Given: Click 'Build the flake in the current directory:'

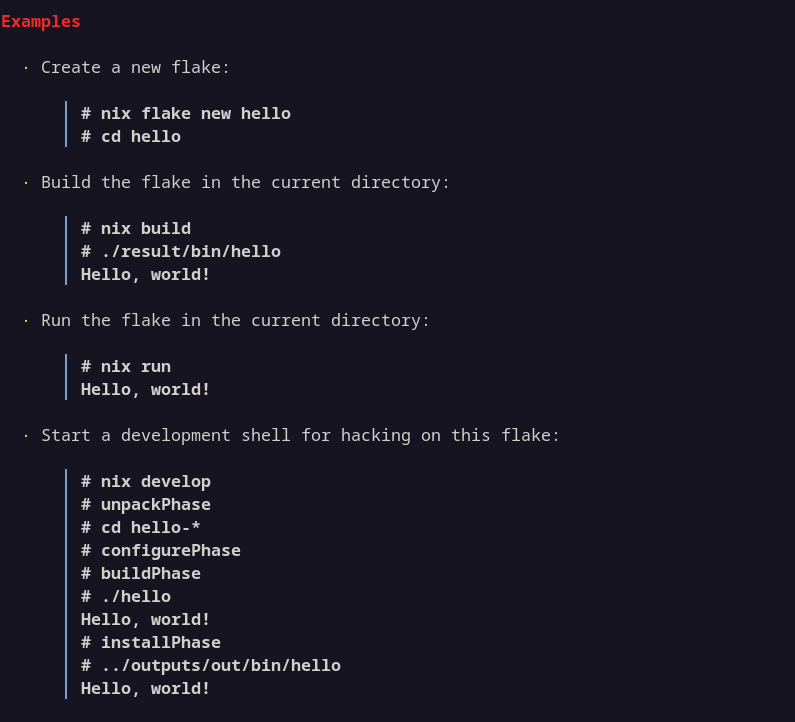Looking at the screenshot, I should click(245, 182).
